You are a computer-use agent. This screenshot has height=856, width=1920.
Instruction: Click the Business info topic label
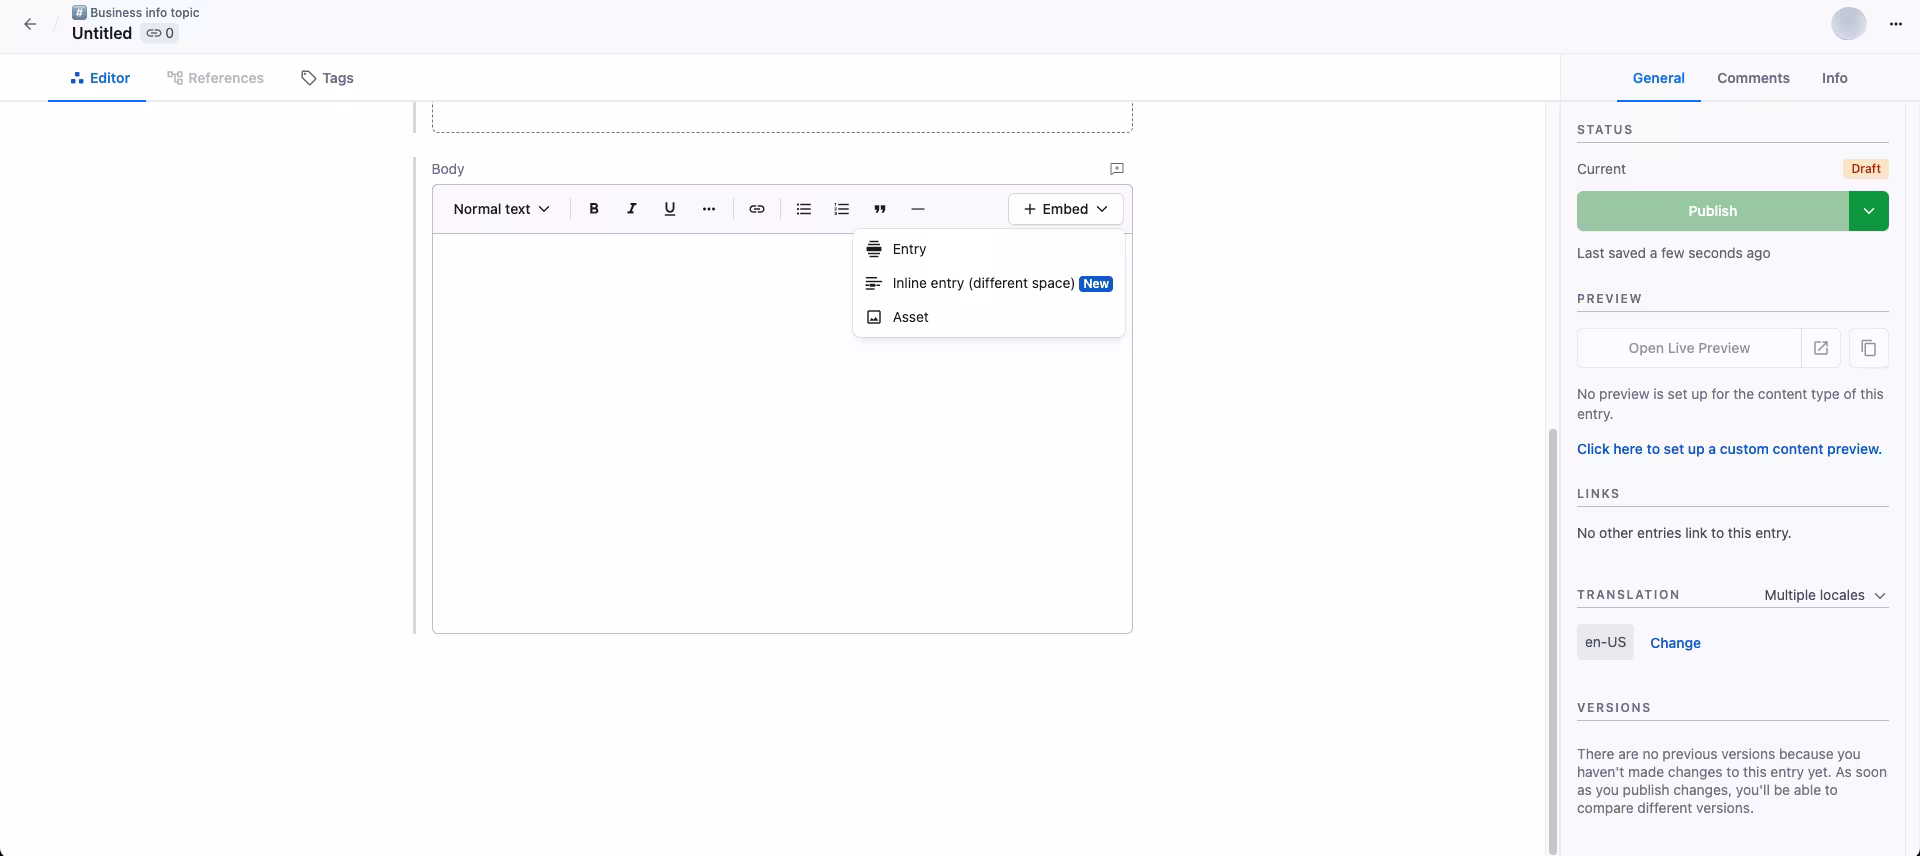pyautogui.click(x=144, y=13)
